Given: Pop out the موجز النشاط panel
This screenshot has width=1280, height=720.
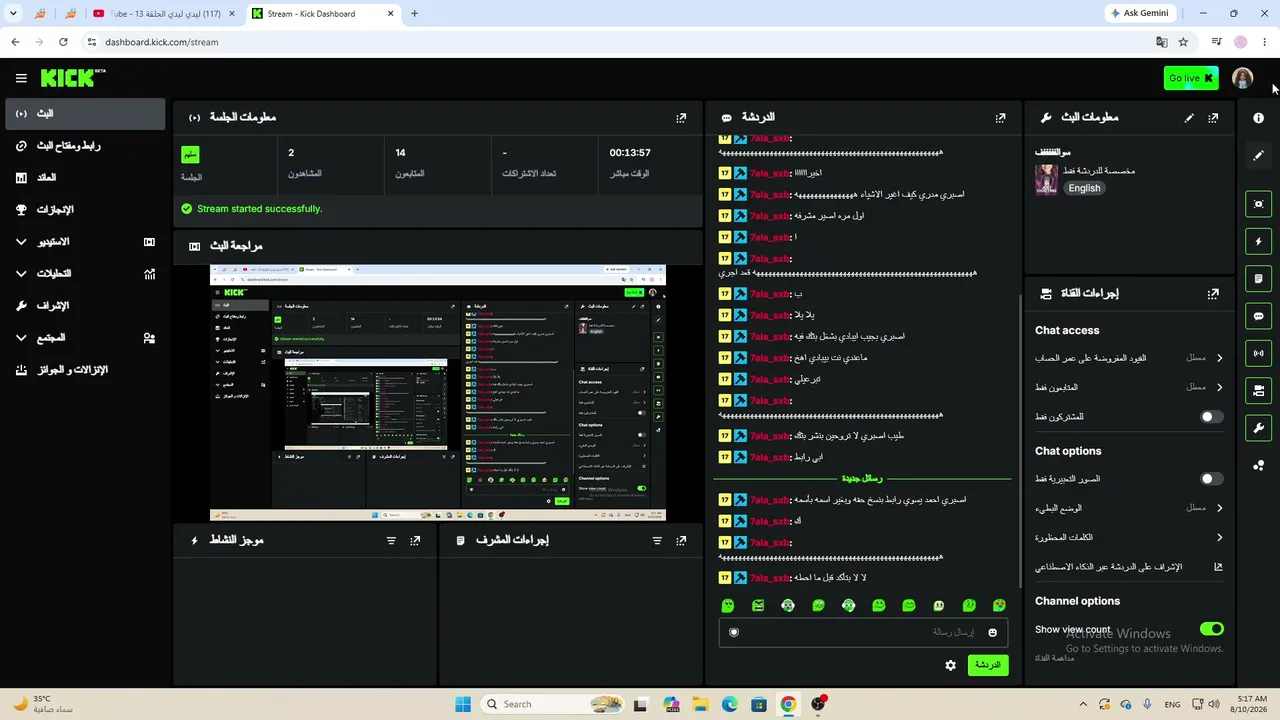Looking at the screenshot, I should [415, 541].
